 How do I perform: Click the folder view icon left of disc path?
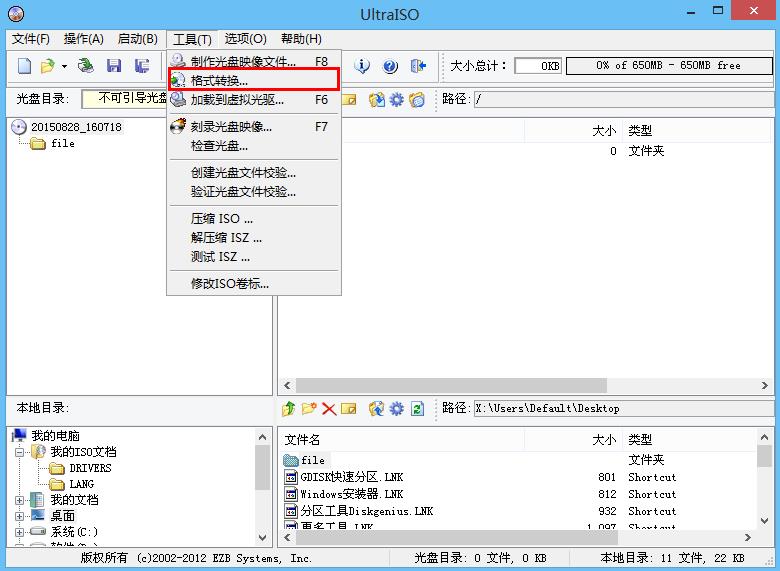(x=417, y=99)
